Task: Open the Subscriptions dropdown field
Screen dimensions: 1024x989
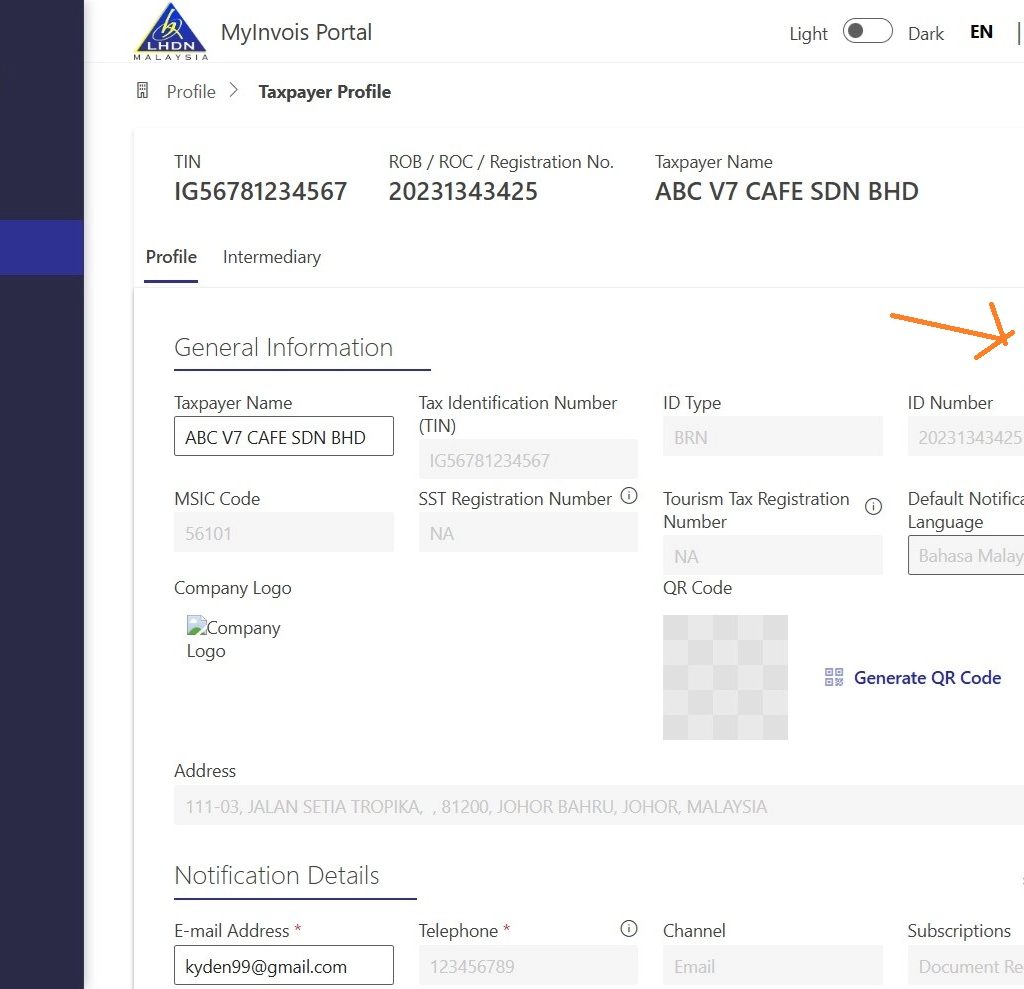Action: (x=966, y=967)
